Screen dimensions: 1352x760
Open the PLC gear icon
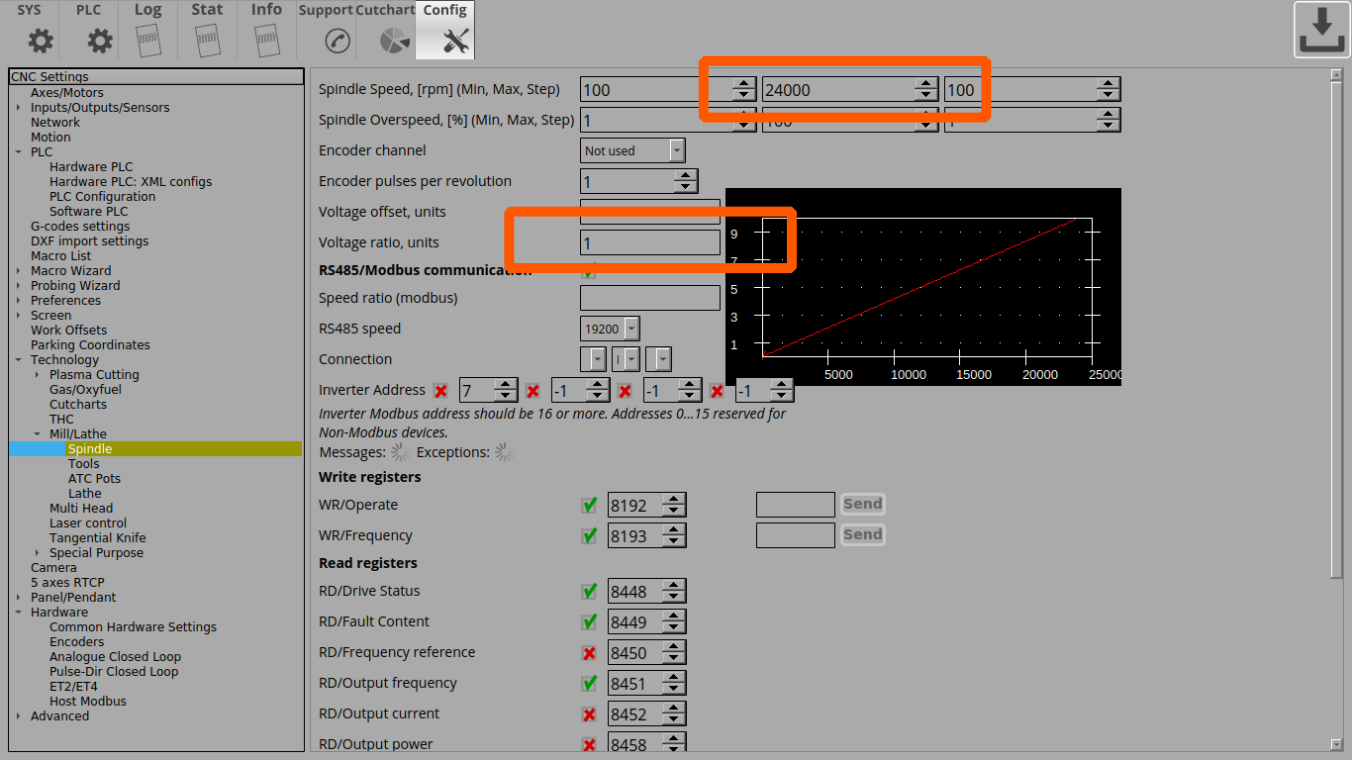[99, 40]
